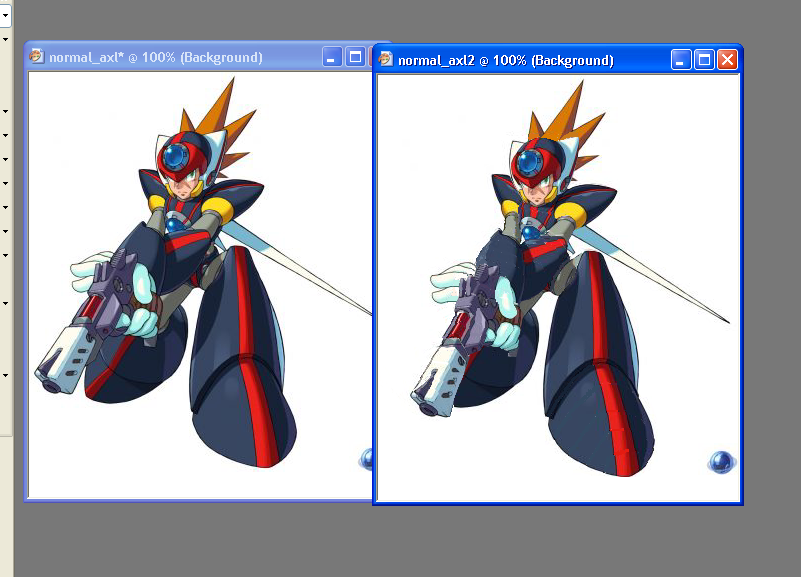Click the image canvas in normal_axl* window
The width and height of the screenshot is (801, 577).
click(200, 284)
